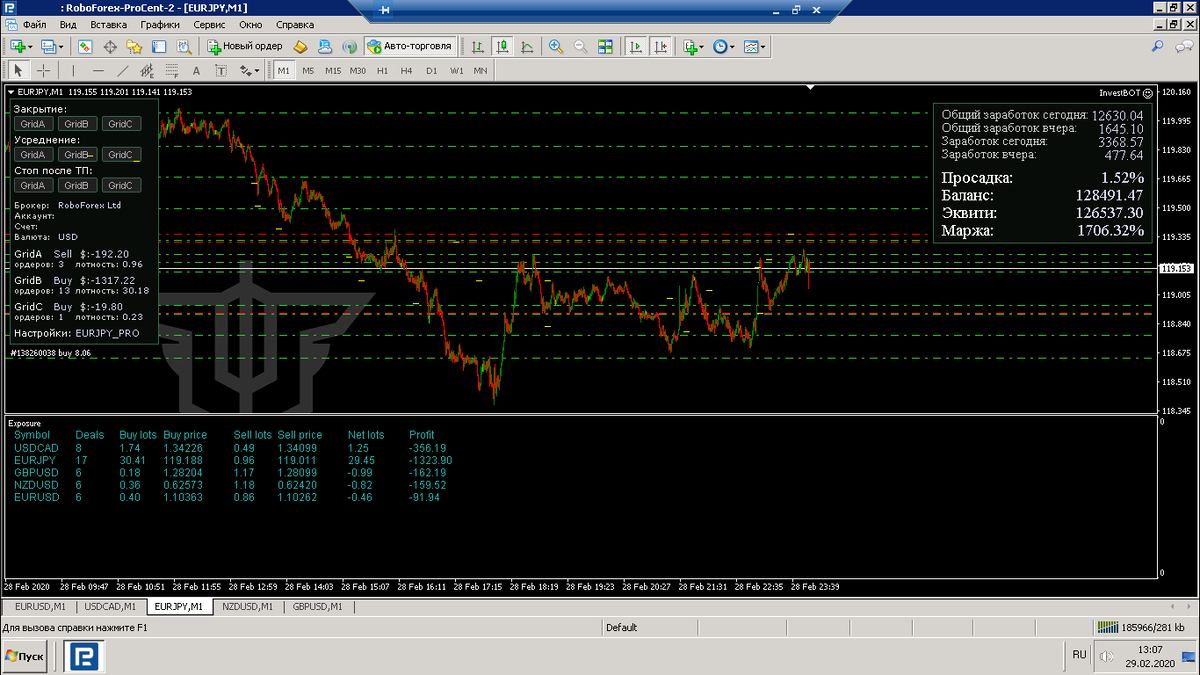Screen dimensions: 1200x675
Task: Draw a vertical line tool
Action: [x=73, y=71]
